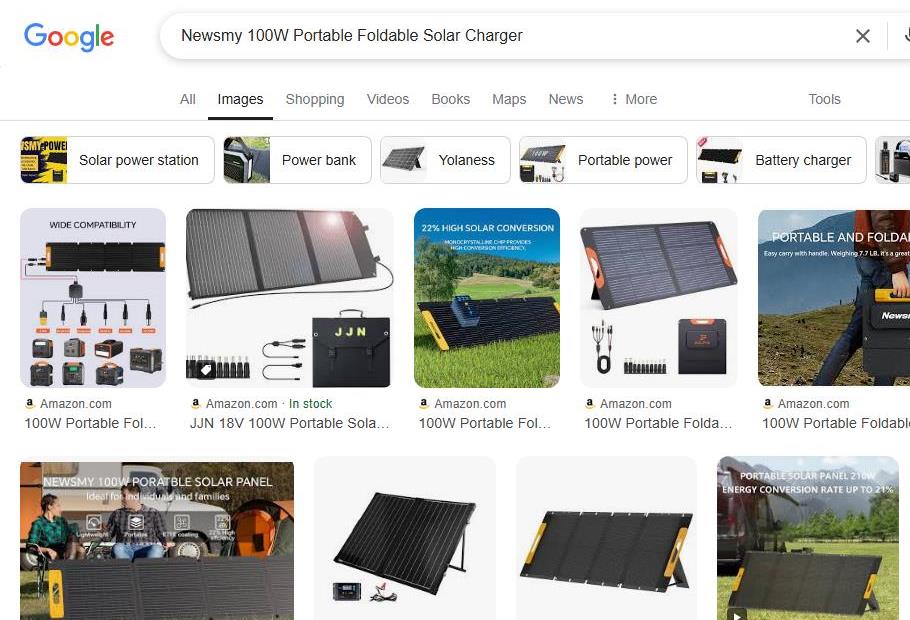Pick the Battery charger filter chip
This screenshot has width=910, height=620.
point(781,160)
